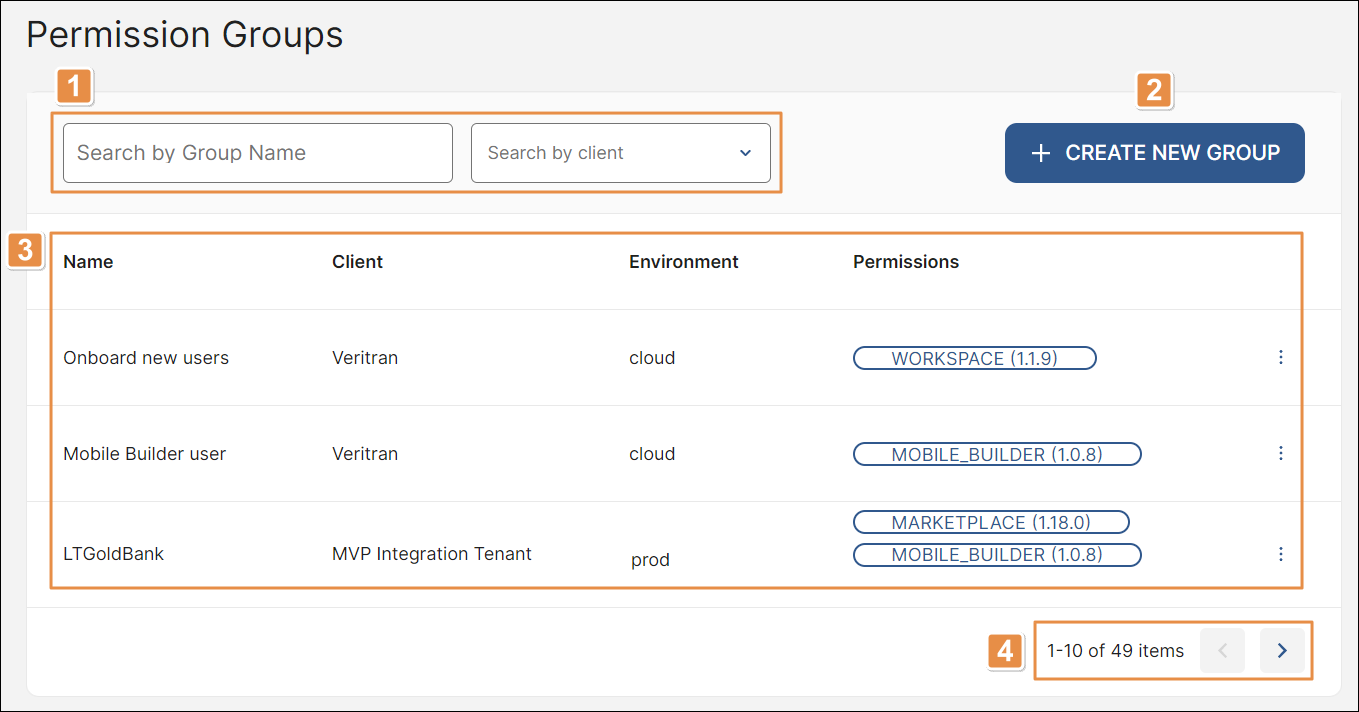
Task: Click the Client column header
Action: pyautogui.click(x=357, y=262)
